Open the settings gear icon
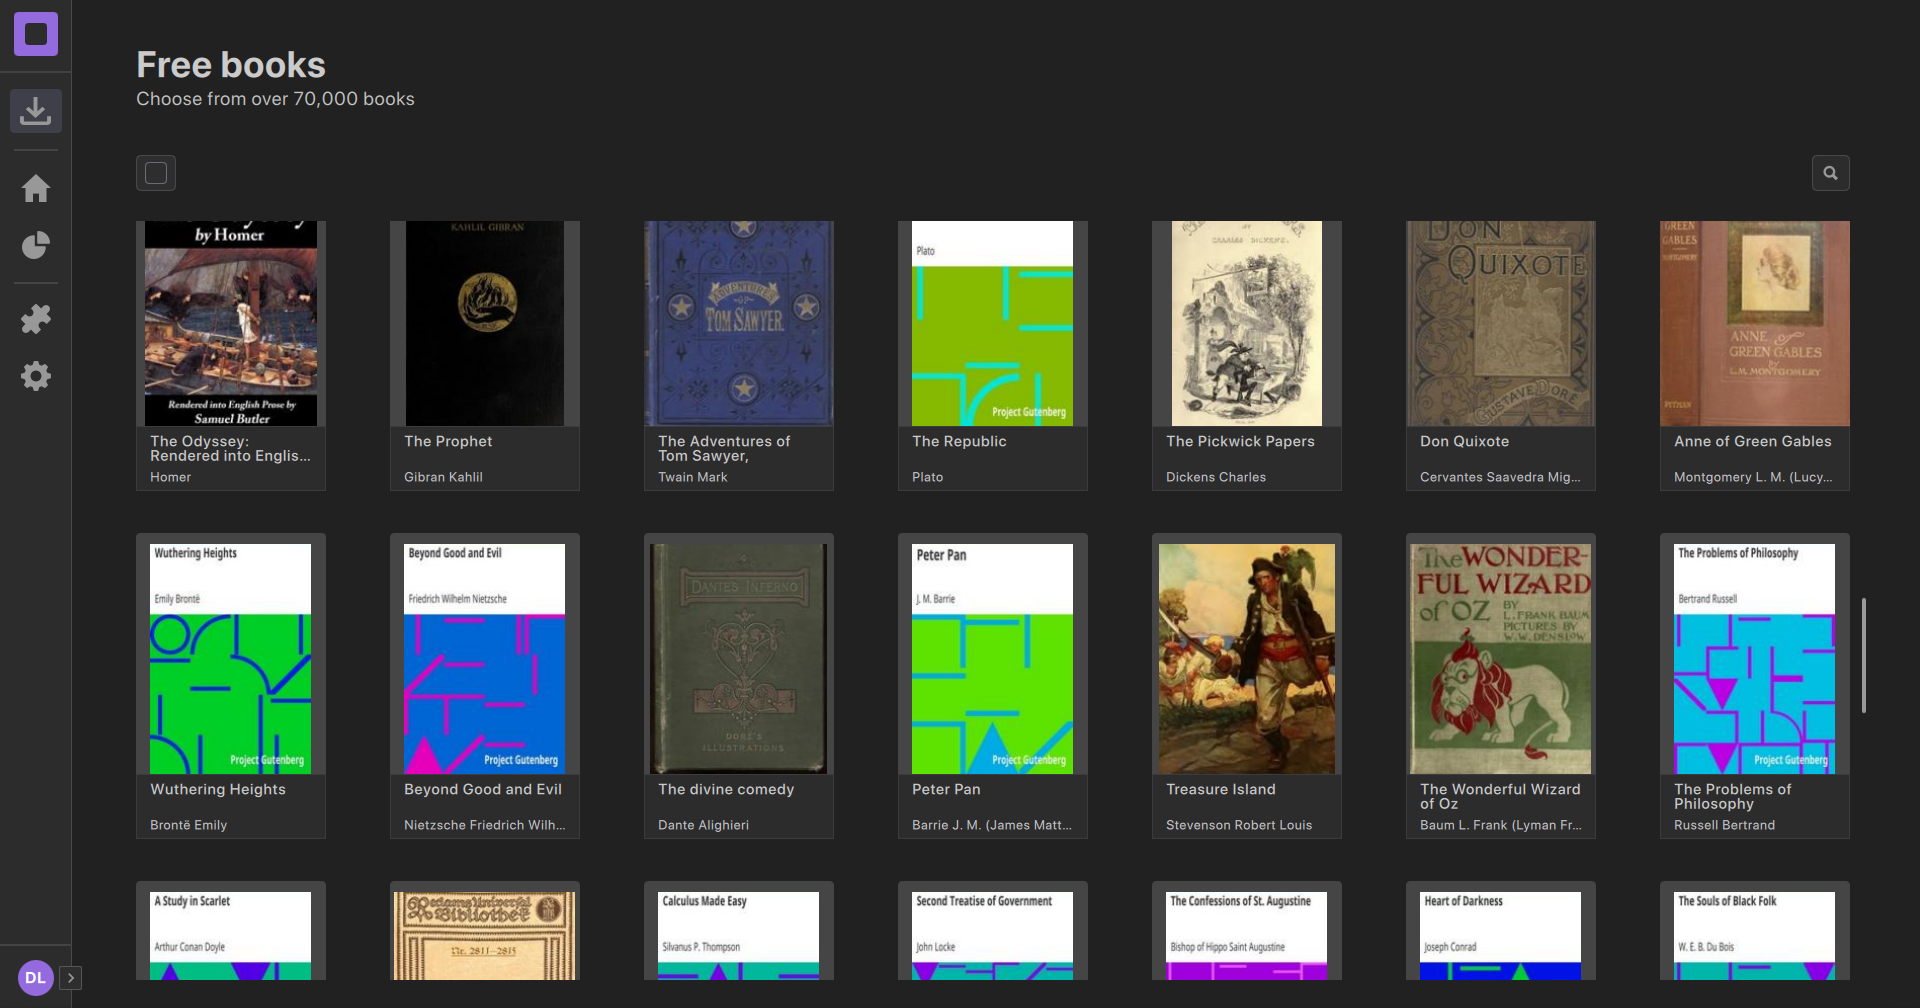 tap(36, 376)
